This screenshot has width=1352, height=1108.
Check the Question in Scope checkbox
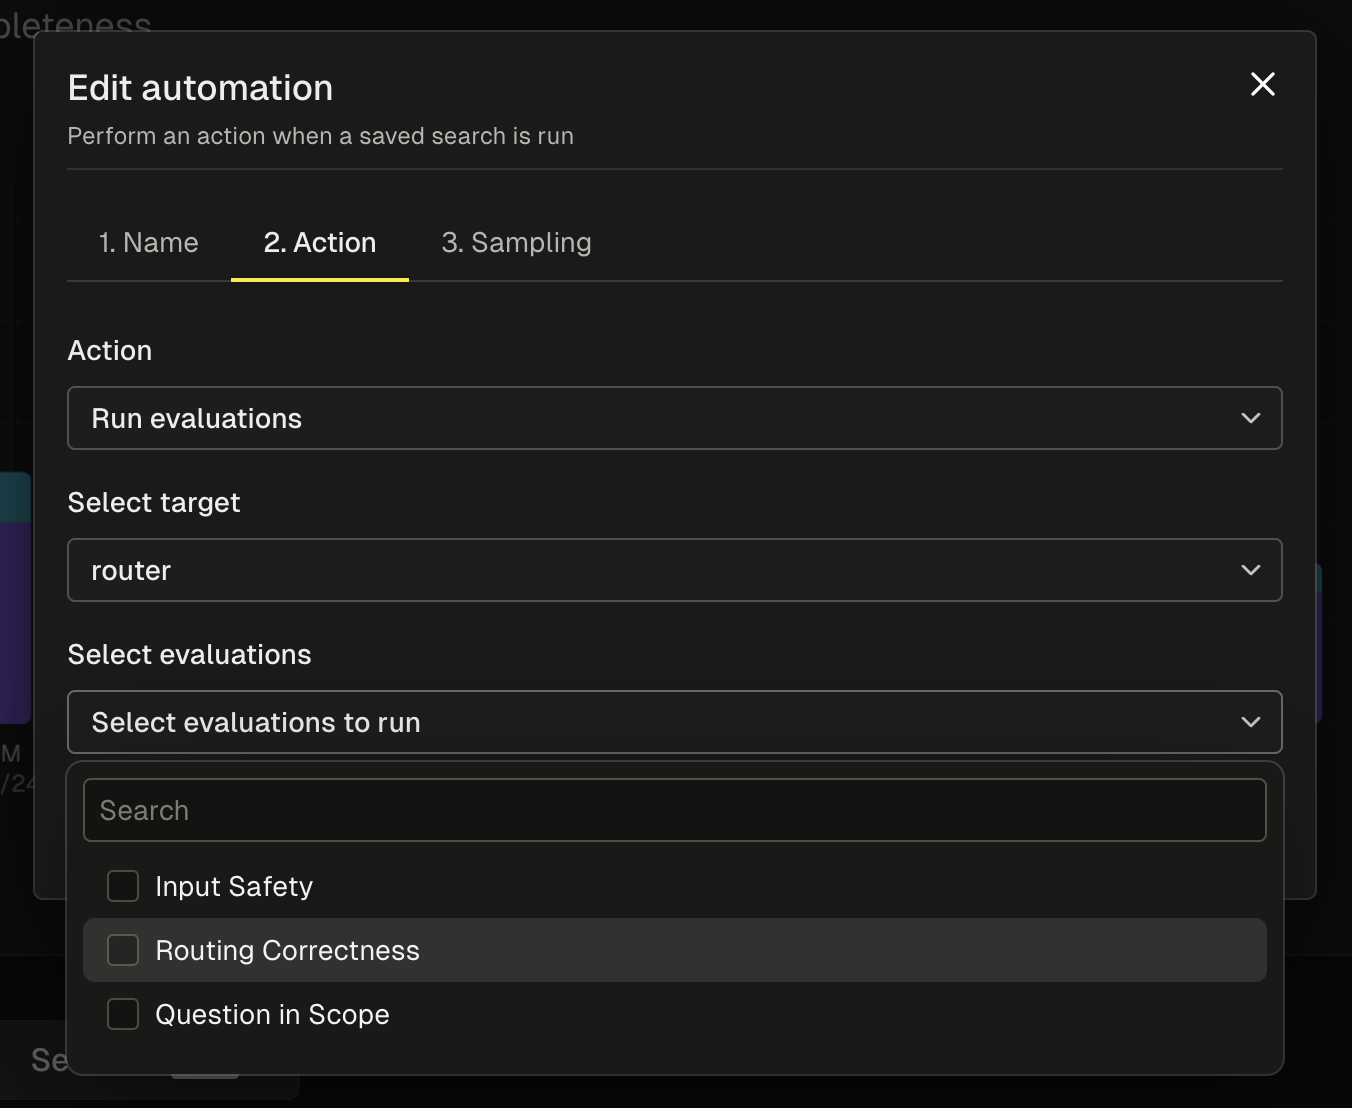123,1014
